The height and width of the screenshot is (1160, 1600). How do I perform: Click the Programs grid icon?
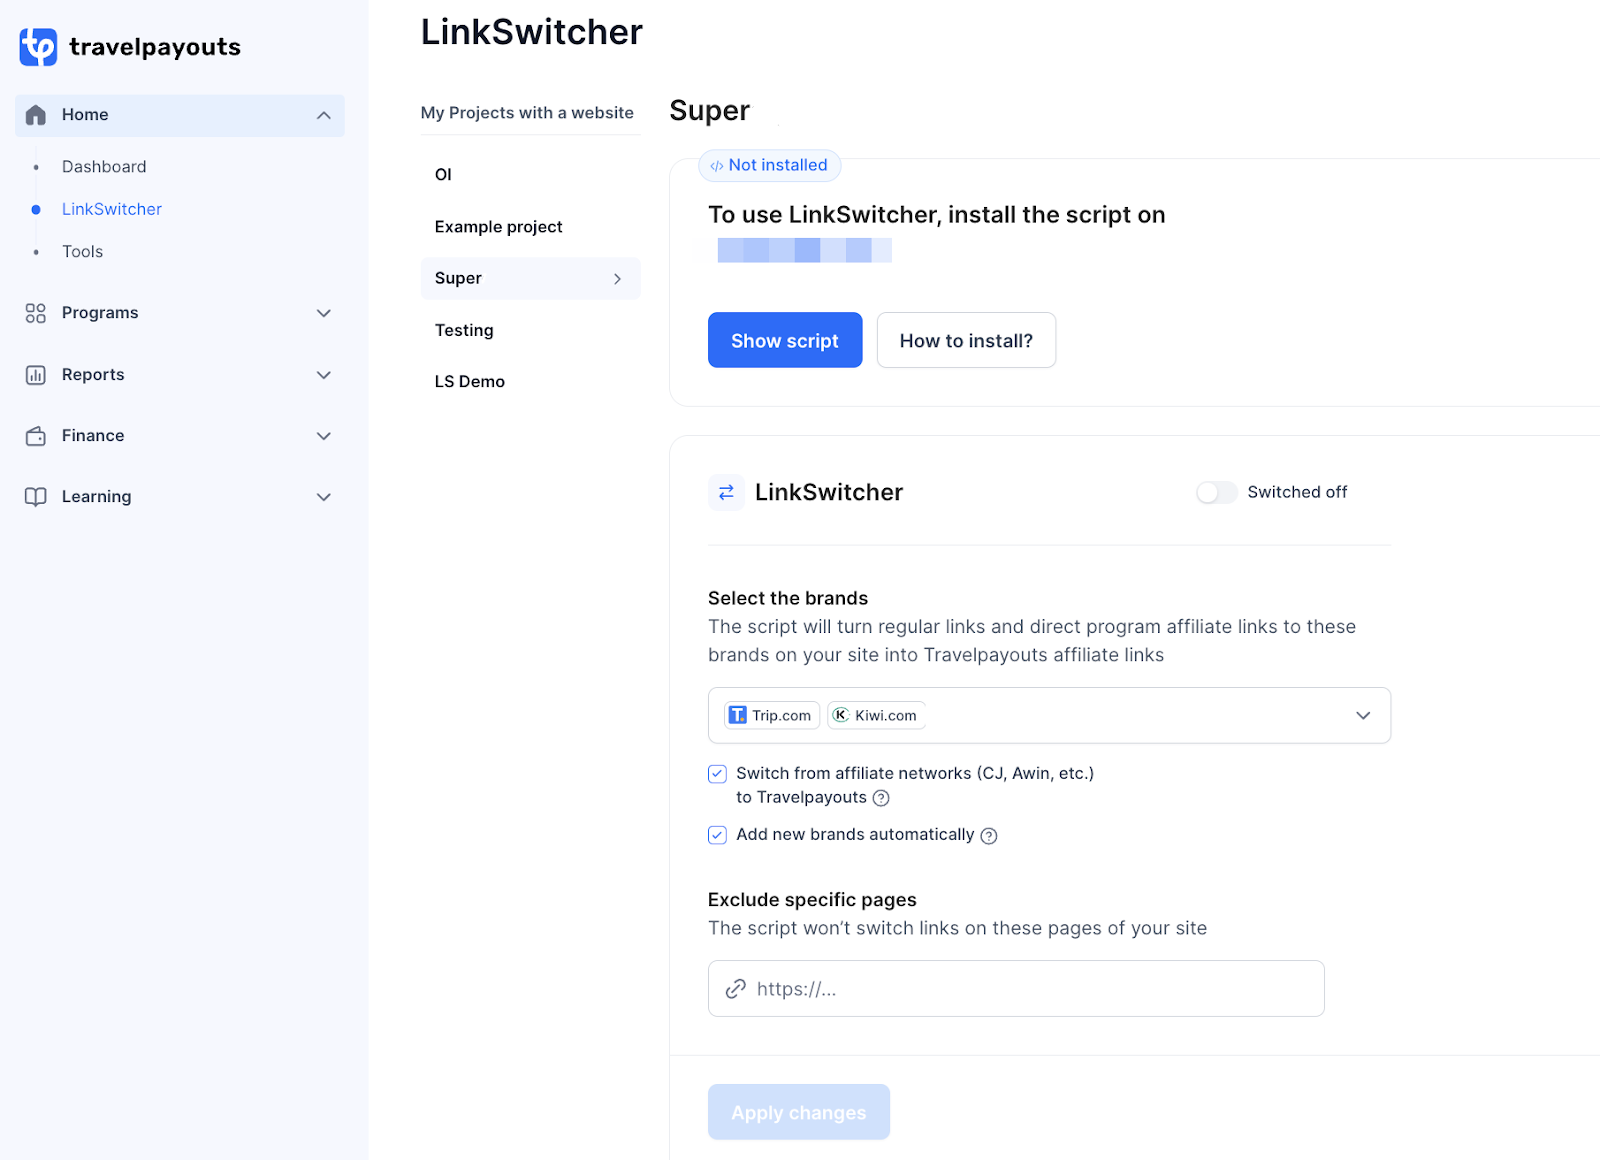click(35, 313)
